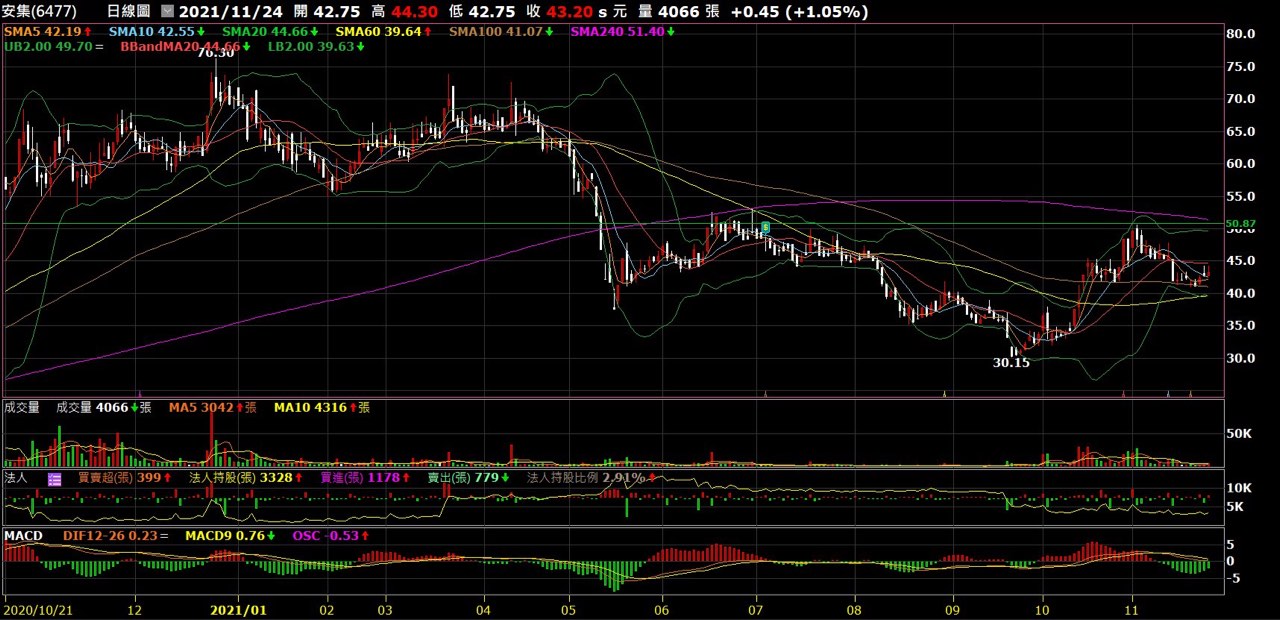Viewport: 1280px width, 620px height.
Task: Click the purple list icon beside 法人
Action: (54, 479)
